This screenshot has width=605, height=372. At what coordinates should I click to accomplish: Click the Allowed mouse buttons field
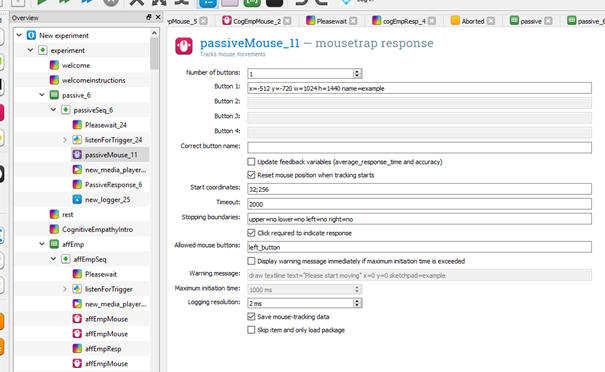pos(419,247)
